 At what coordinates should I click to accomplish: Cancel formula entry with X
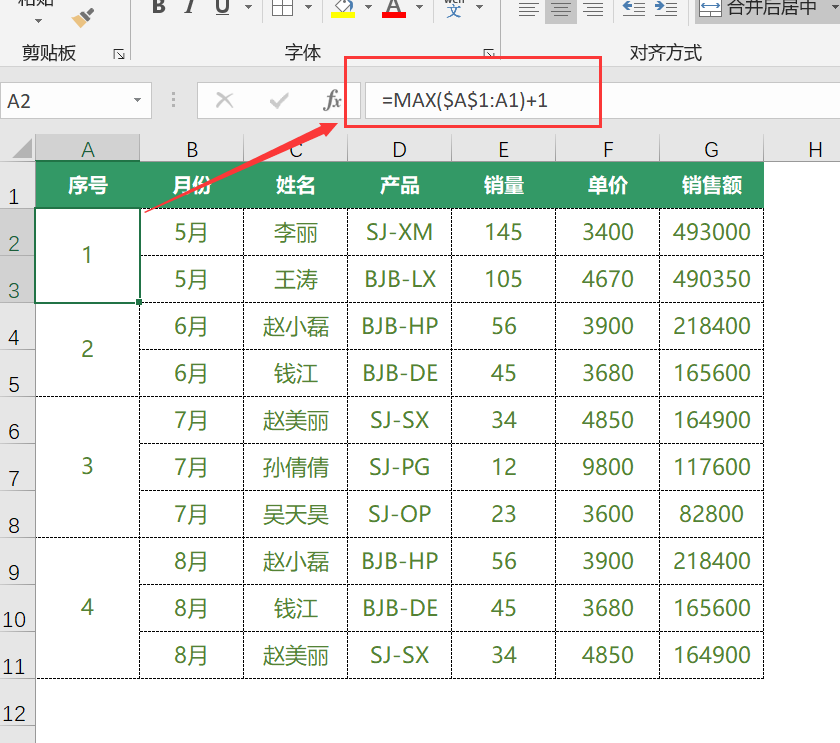pos(224,100)
